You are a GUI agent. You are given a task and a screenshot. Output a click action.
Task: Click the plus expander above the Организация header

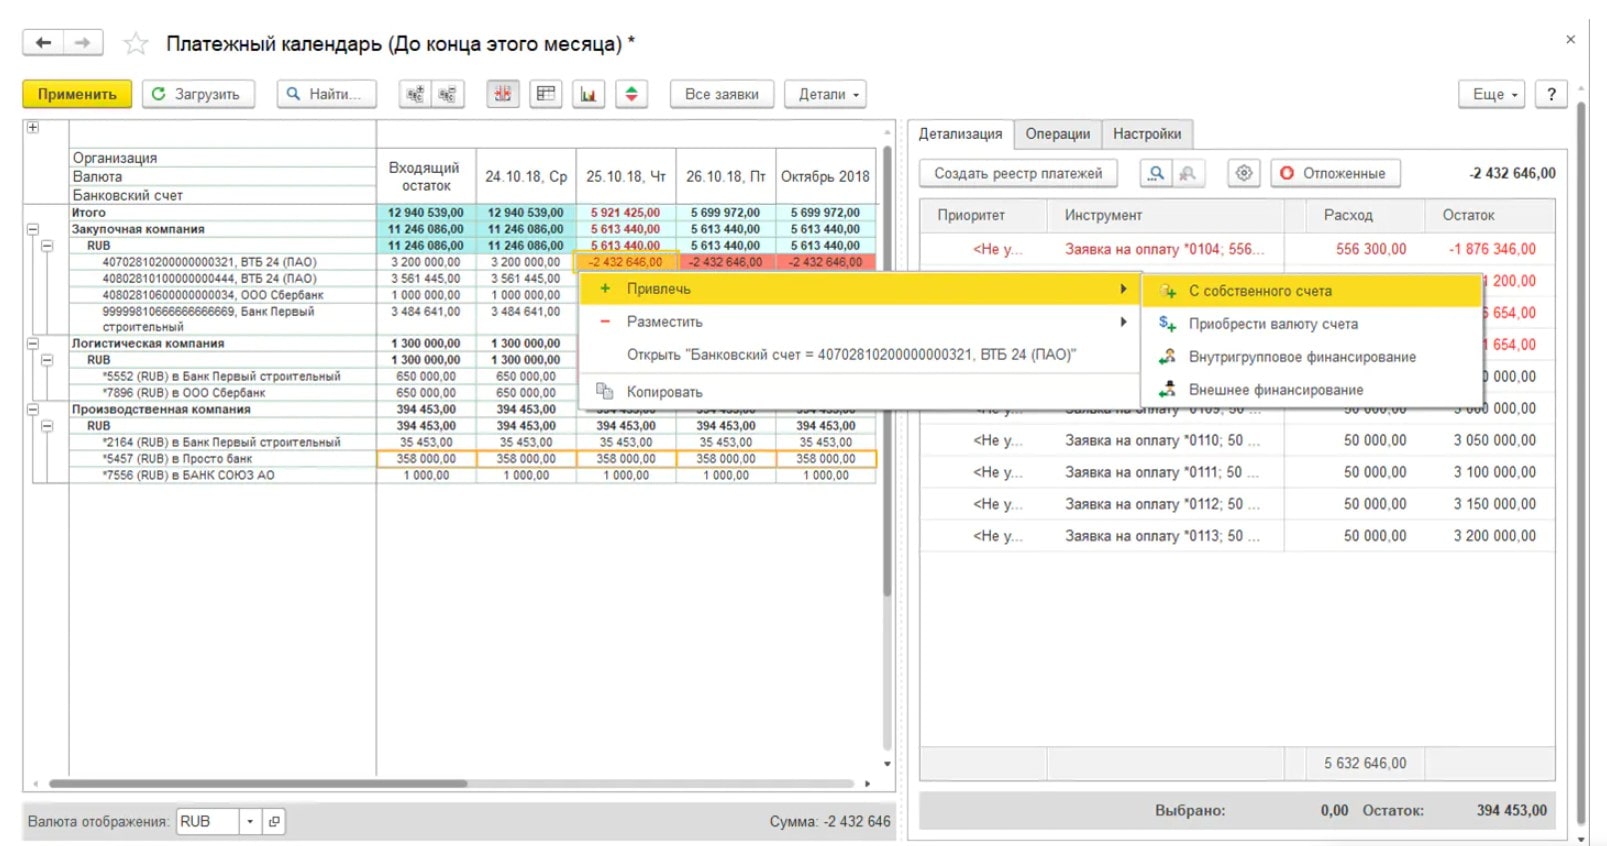click(x=33, y=128)
